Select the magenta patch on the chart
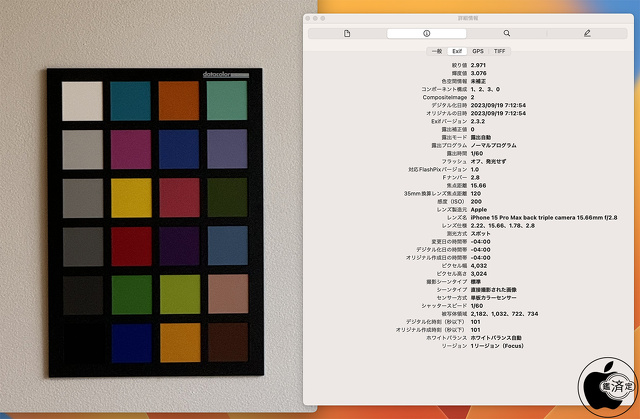 (x=130, y=149)
